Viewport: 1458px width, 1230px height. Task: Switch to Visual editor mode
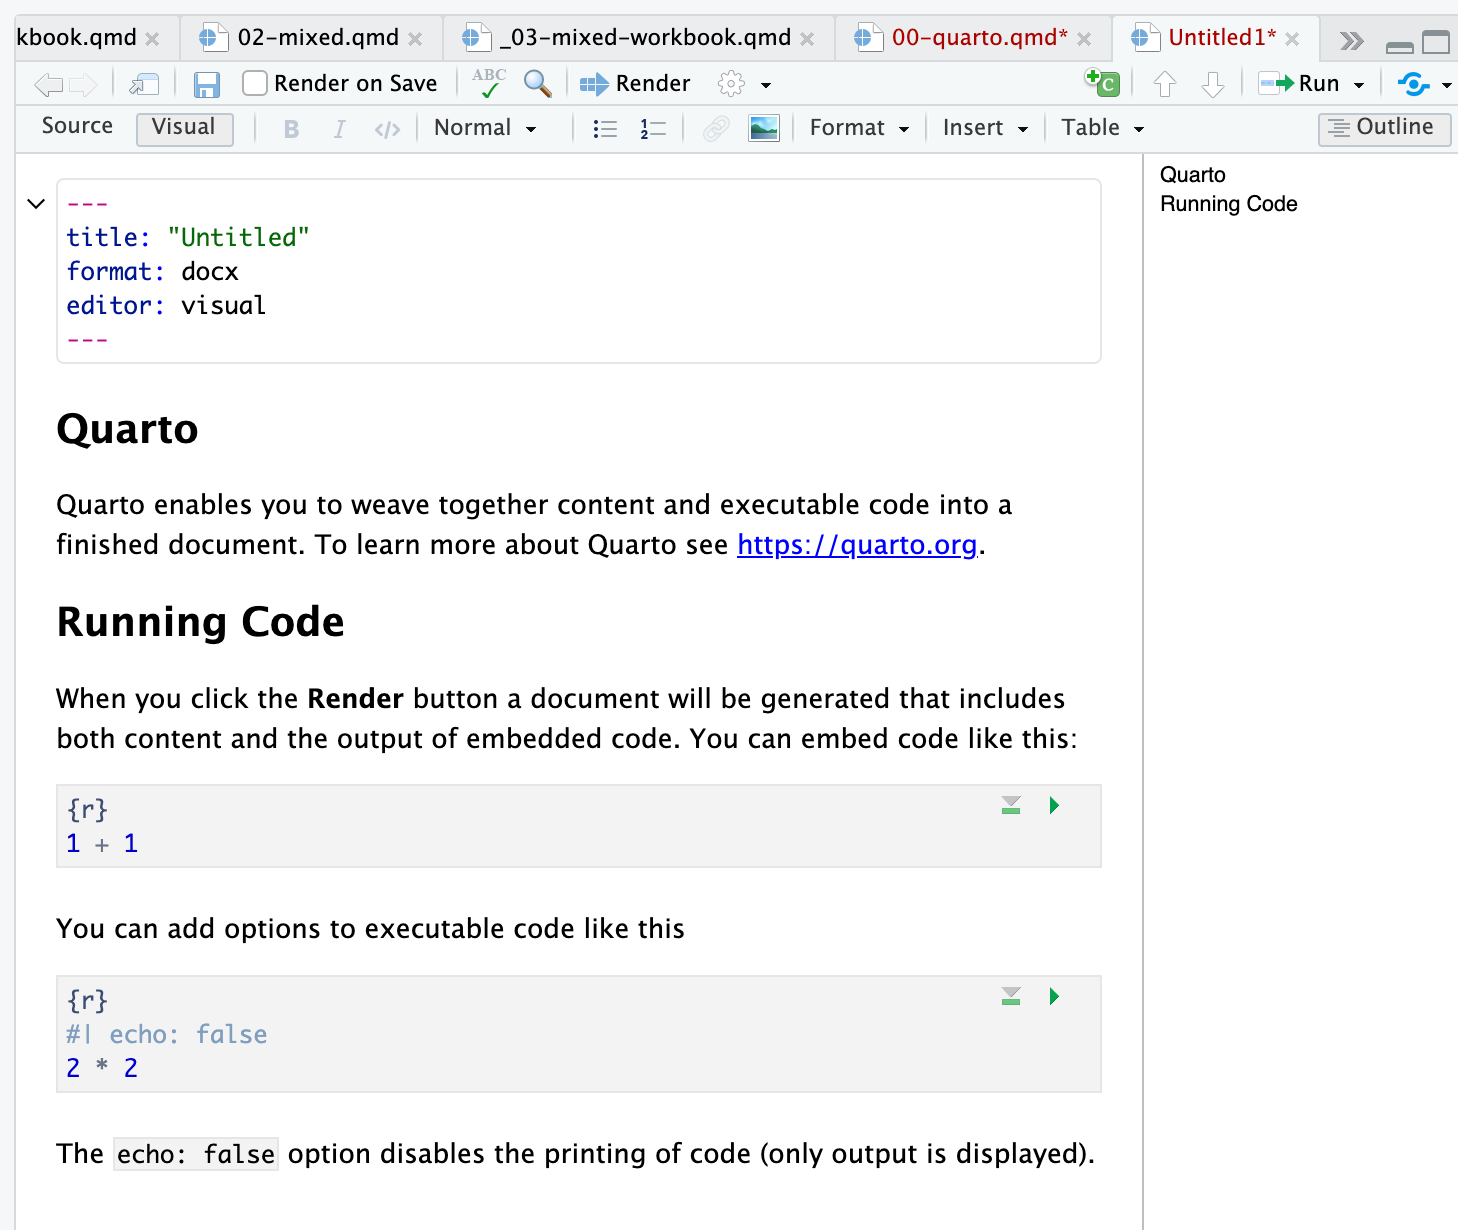(184, 128)
